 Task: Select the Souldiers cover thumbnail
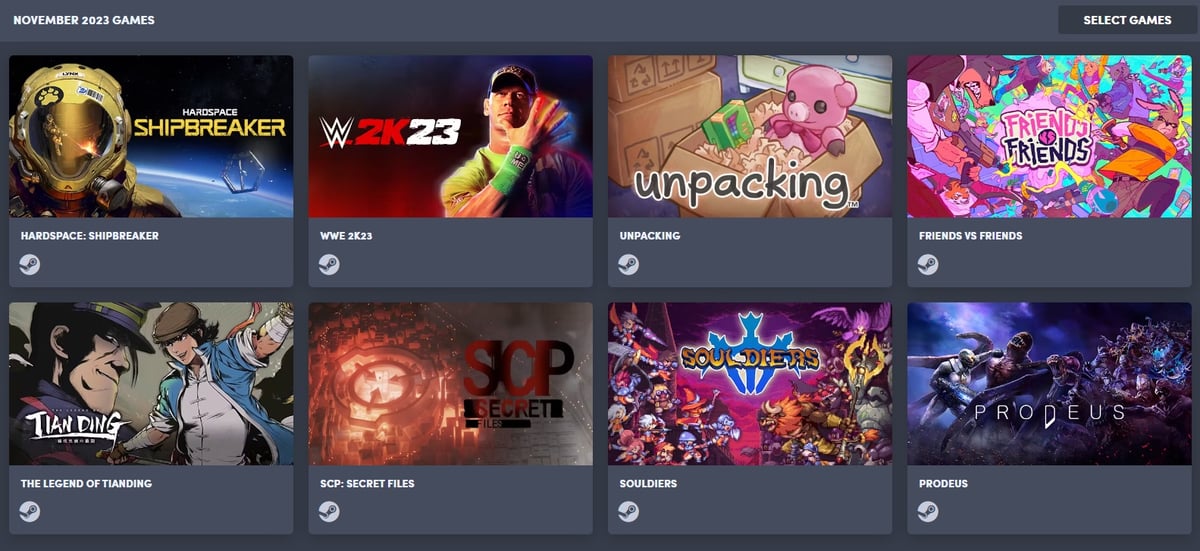click(750, 383)
